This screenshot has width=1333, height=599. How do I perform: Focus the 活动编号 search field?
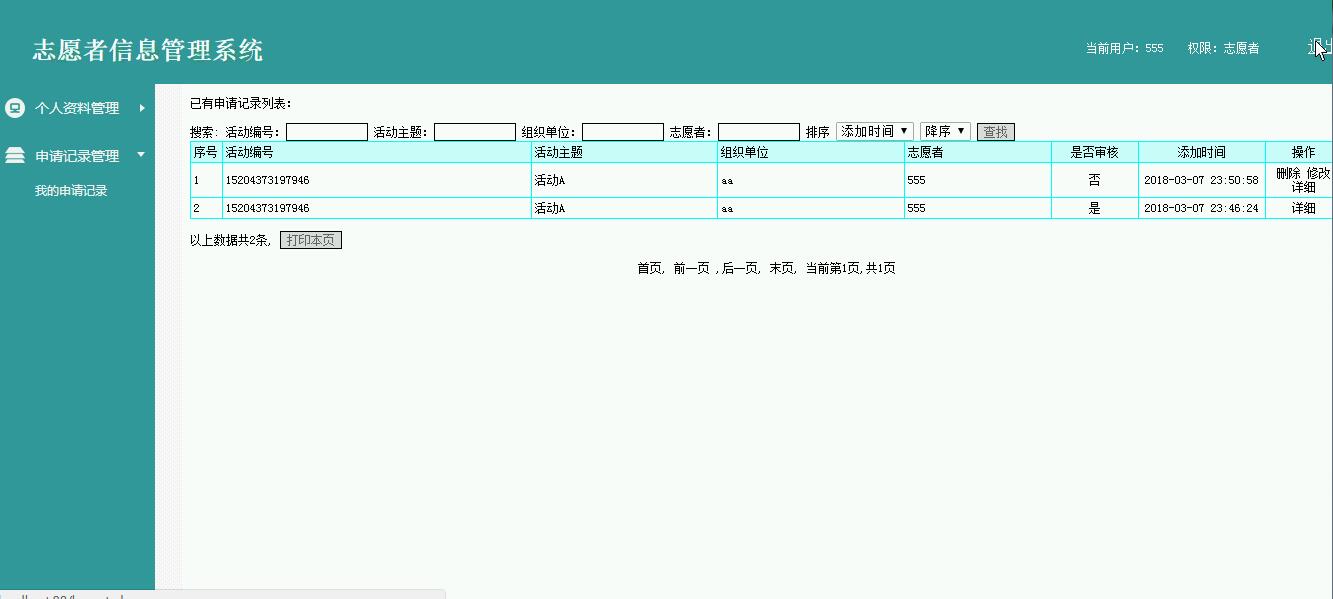(x=327, y=132)
